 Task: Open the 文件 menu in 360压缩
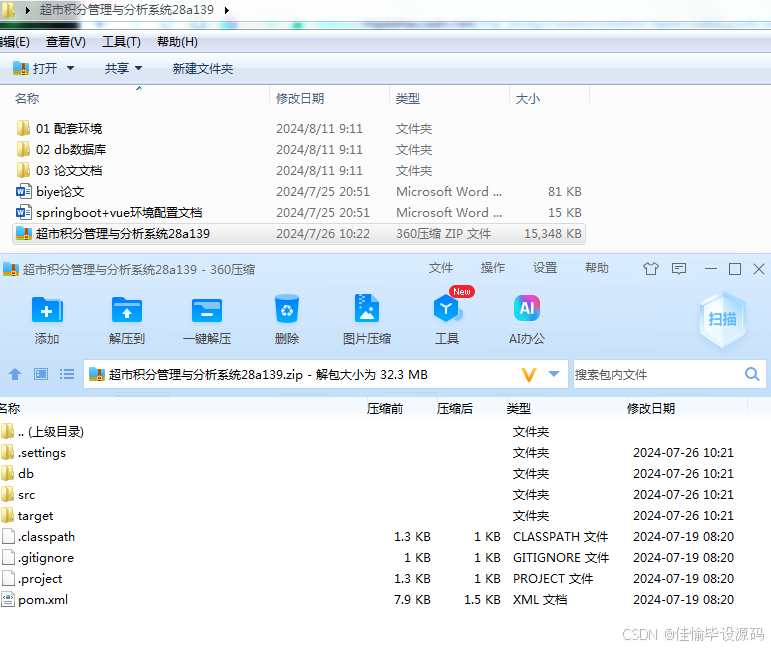441,268
